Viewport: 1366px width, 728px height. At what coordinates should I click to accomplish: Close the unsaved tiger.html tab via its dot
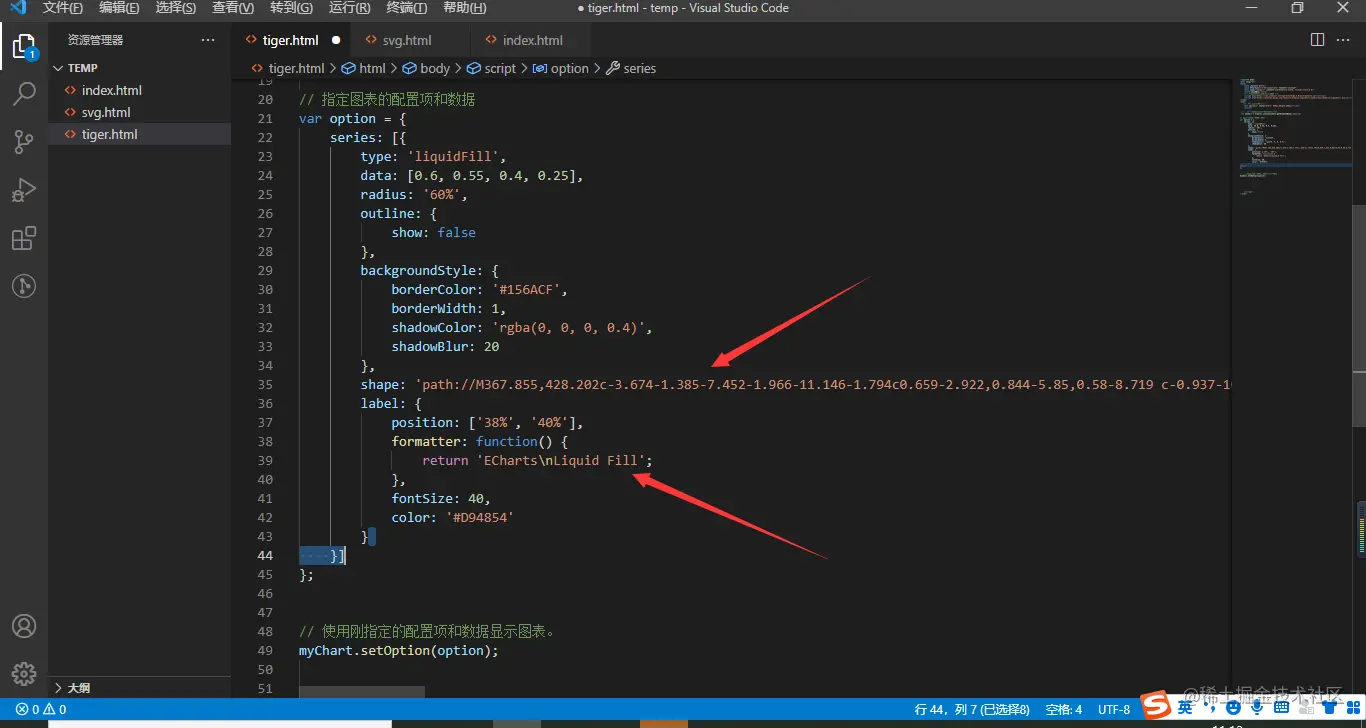coord(336,40)
